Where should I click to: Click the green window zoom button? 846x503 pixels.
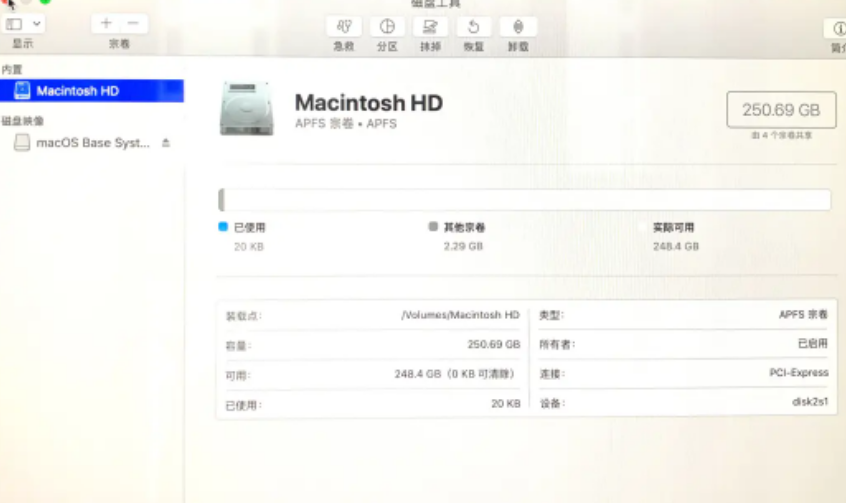[45, 2]
